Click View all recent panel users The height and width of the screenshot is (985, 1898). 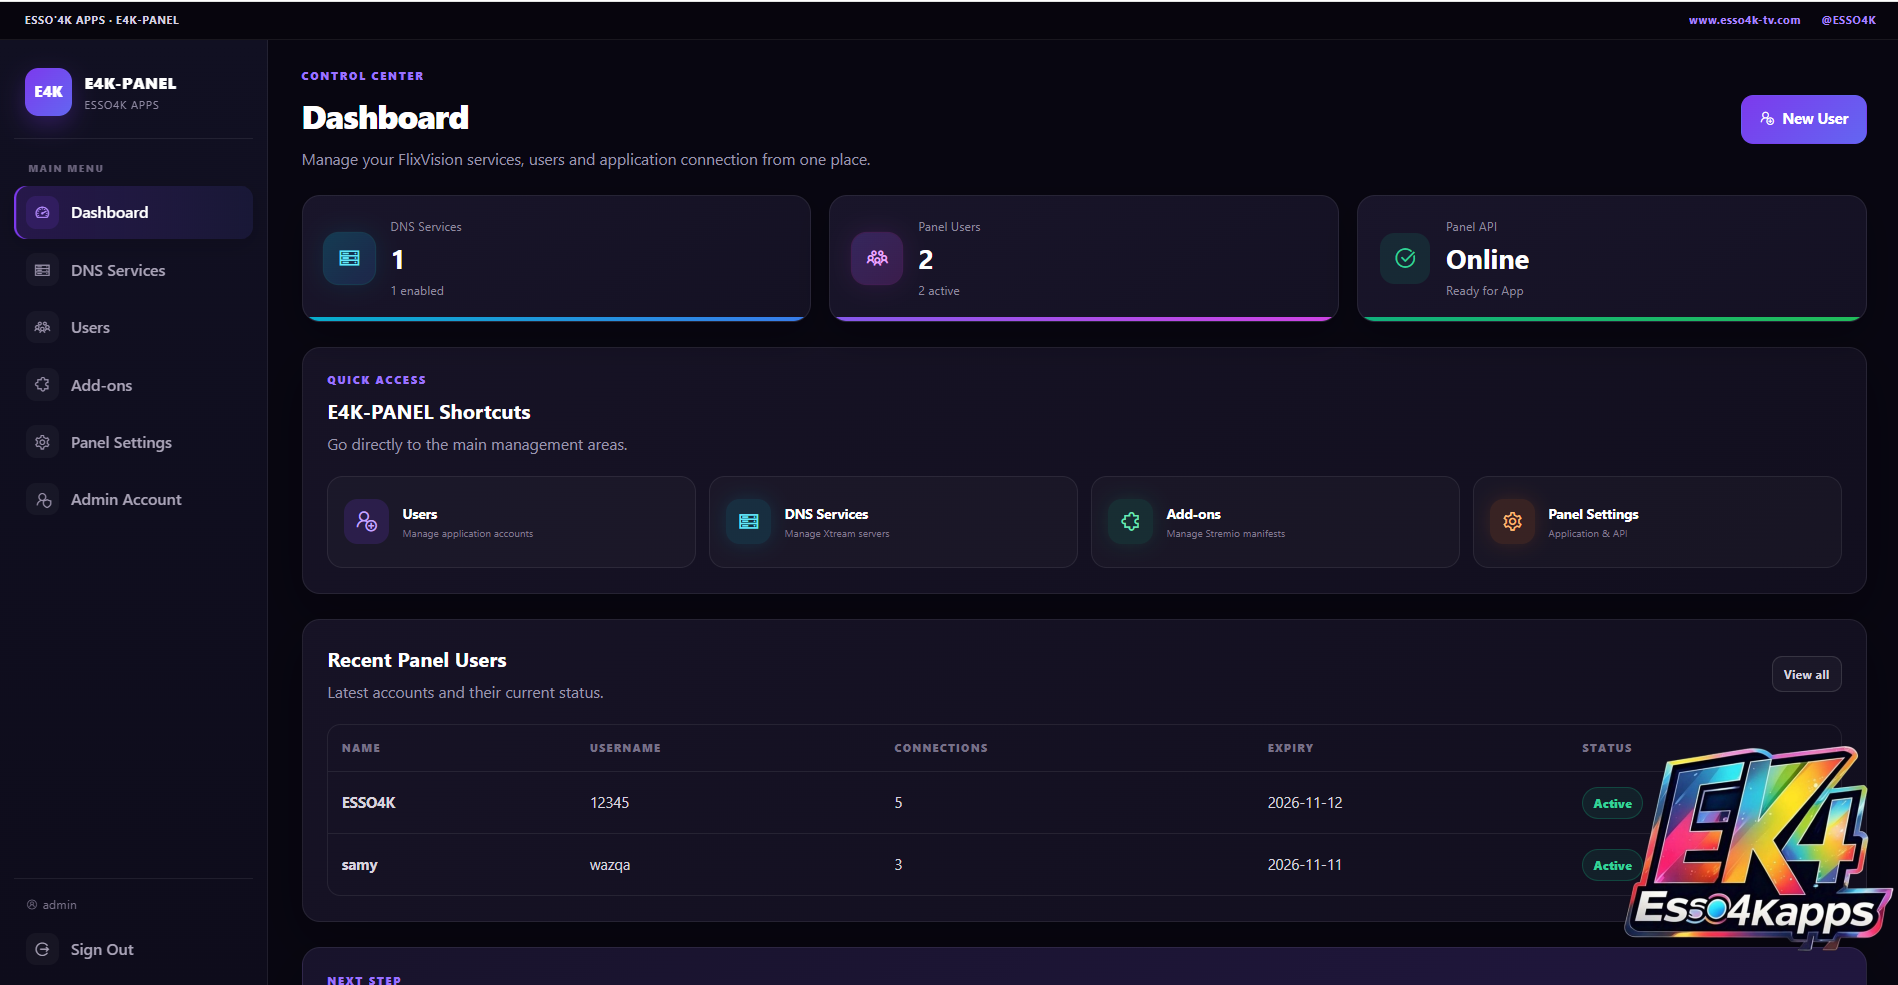point(1806,675)
